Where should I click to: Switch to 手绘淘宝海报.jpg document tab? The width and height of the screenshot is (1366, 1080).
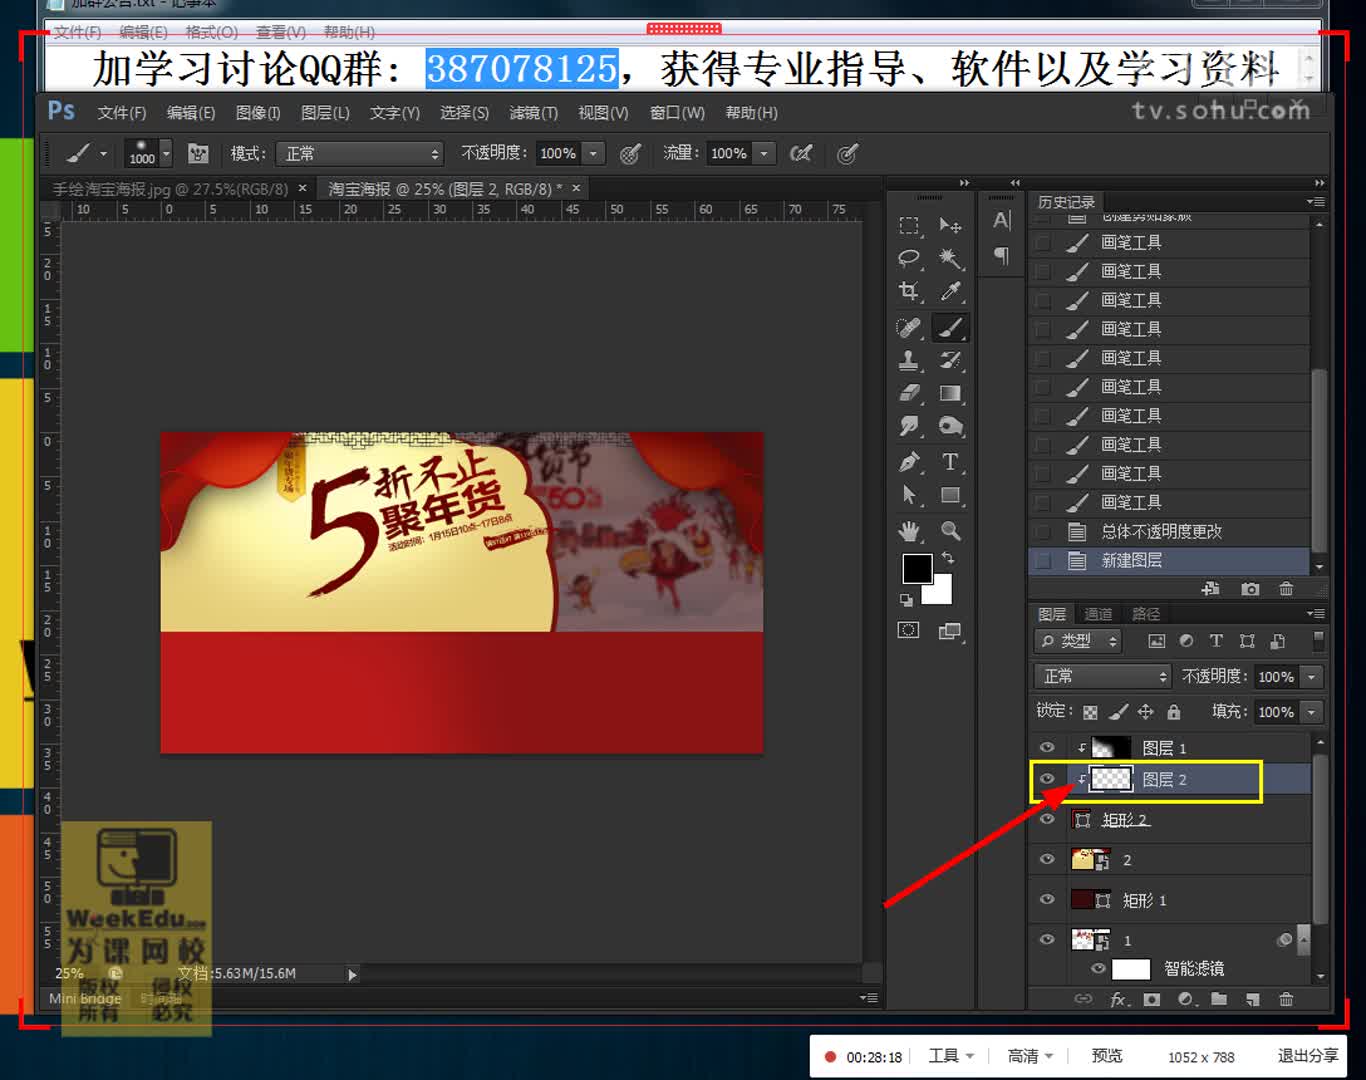click(170, 188)
